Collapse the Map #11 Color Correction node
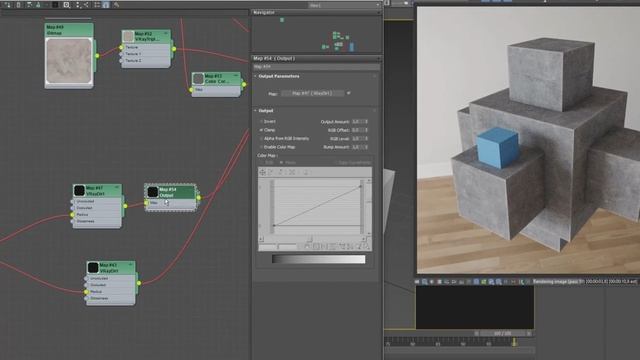This screenshot has width=640, height=360. (236, 76)
